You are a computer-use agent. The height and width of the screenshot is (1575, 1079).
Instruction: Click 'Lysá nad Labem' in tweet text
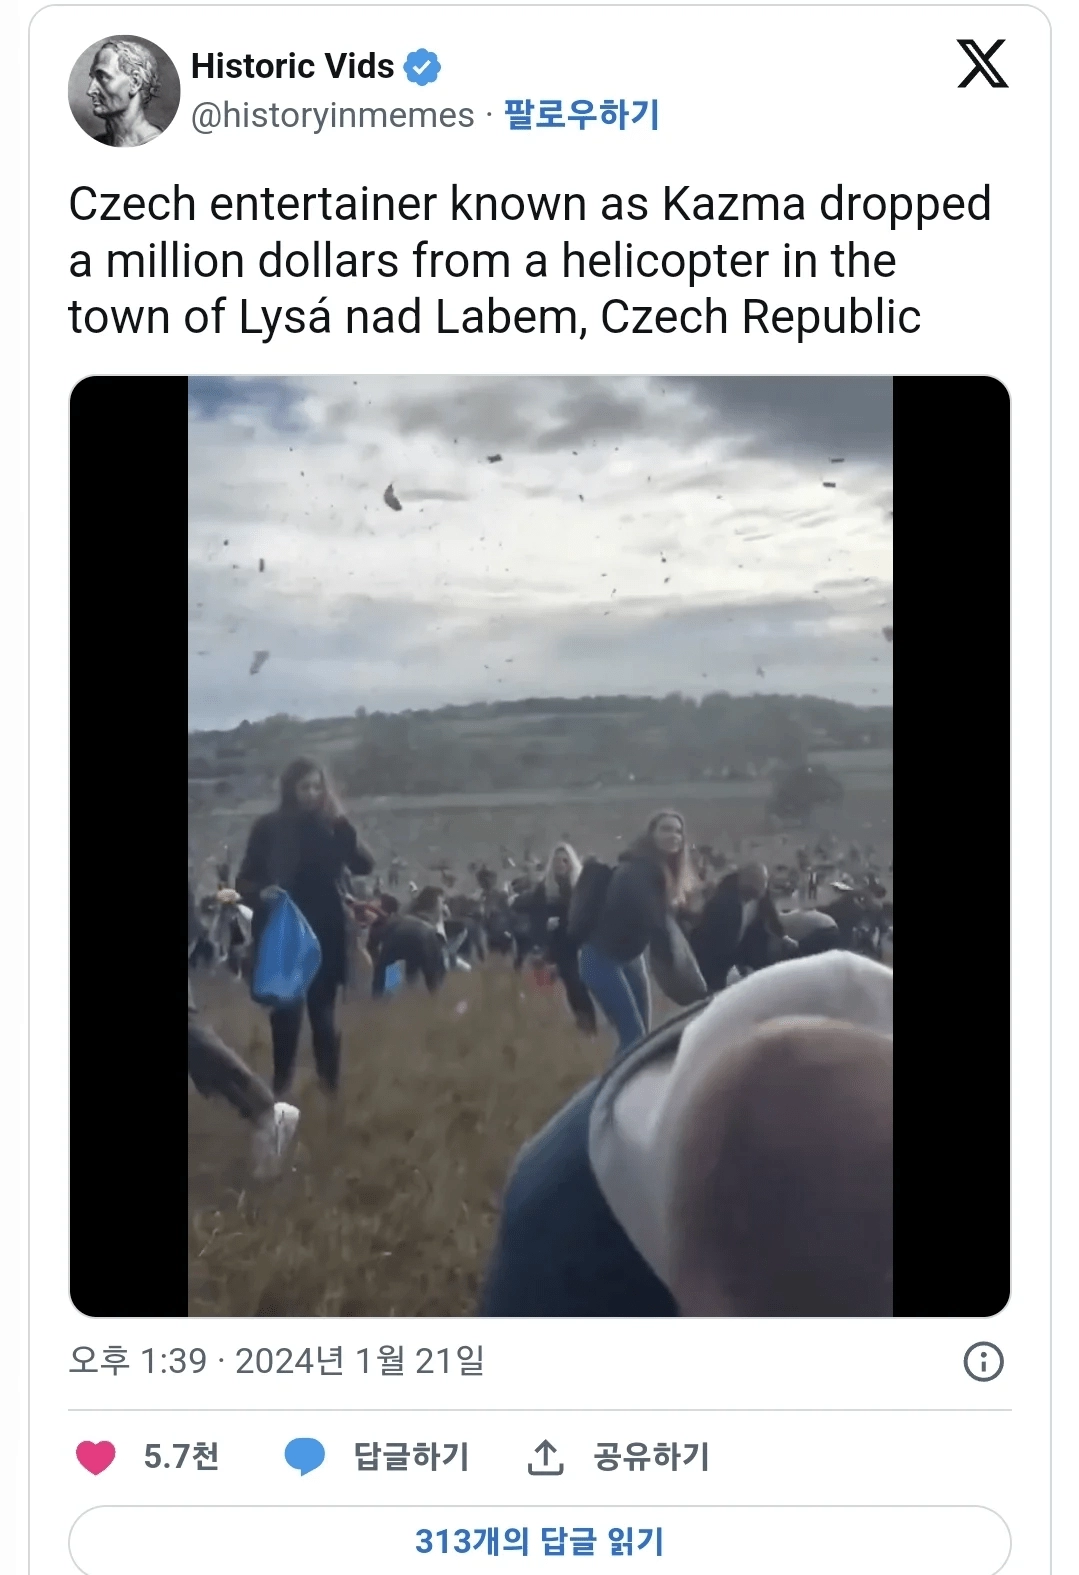pos(411,317)
